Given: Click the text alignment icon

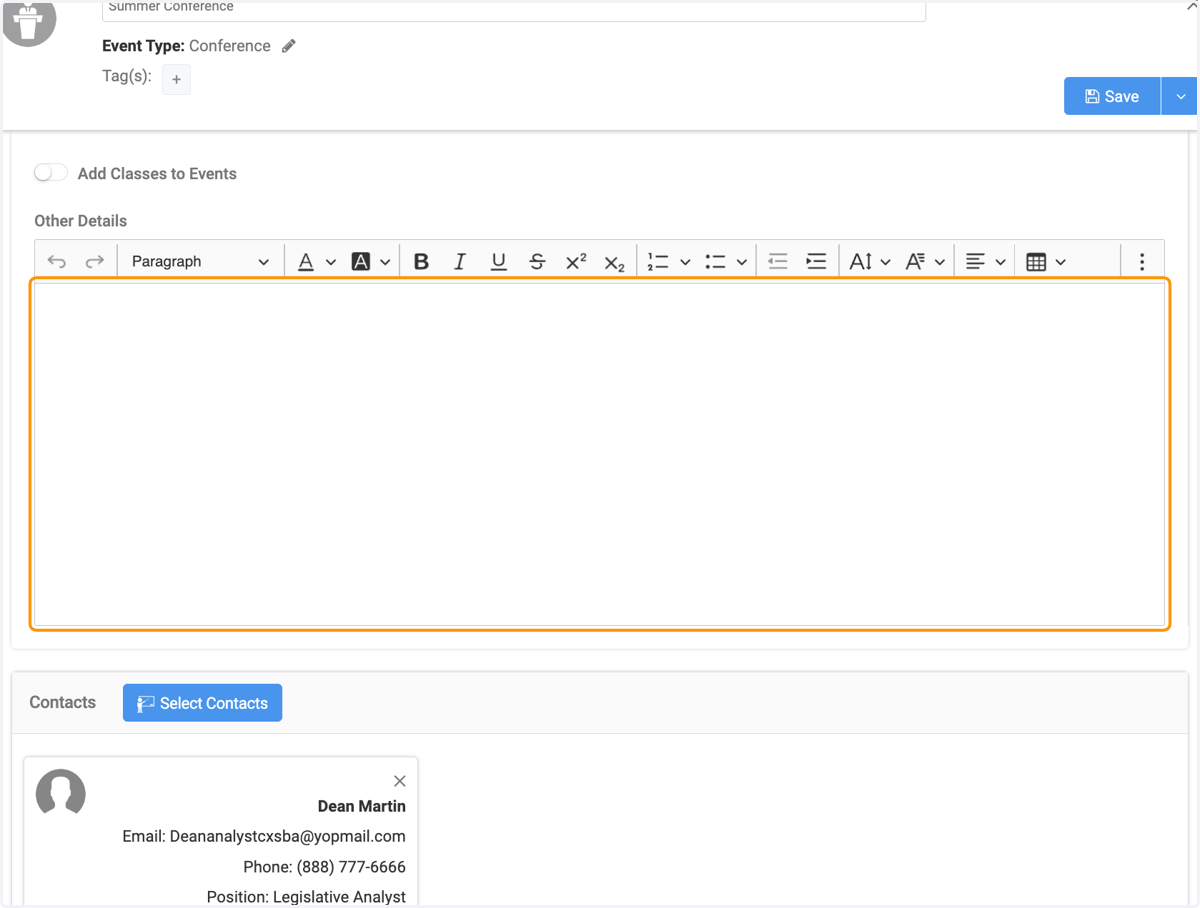Looking at the screenshot, I should click(975, 261).
